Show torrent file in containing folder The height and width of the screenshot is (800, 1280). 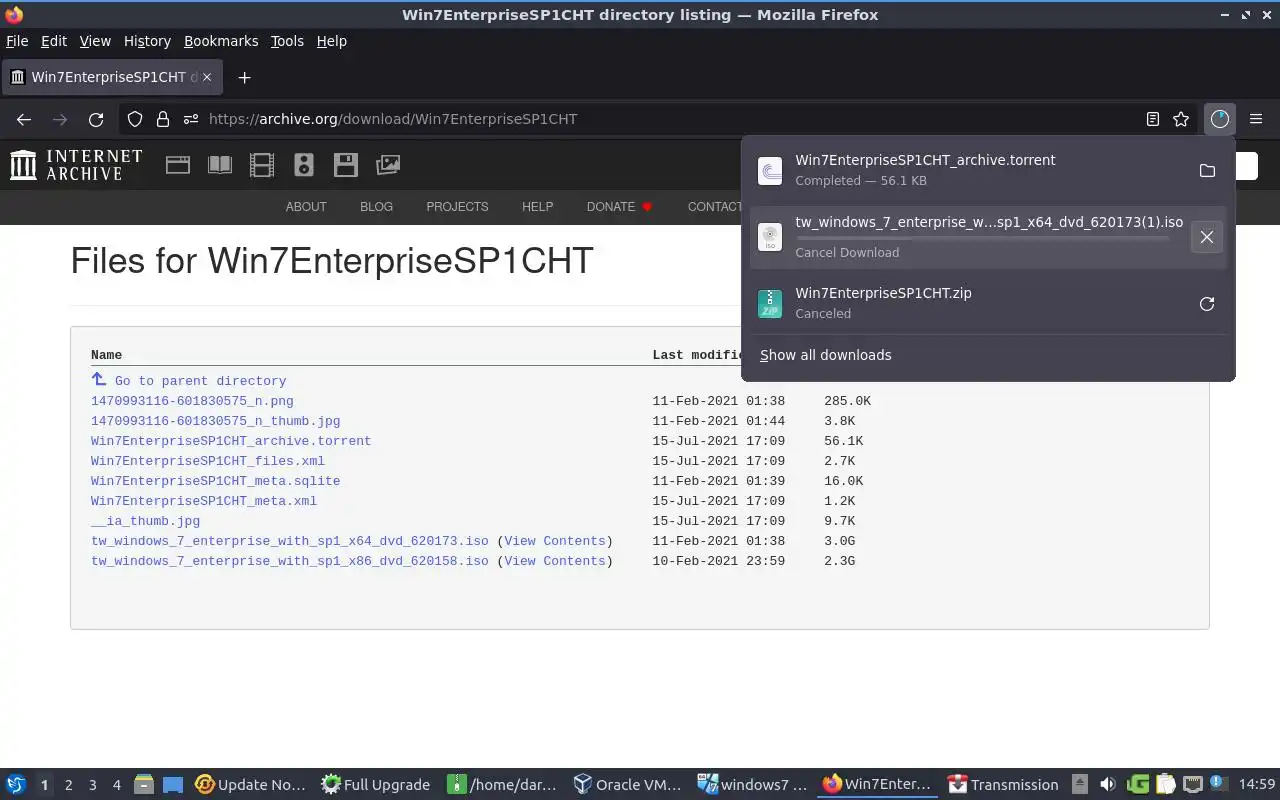point(1207,171)
